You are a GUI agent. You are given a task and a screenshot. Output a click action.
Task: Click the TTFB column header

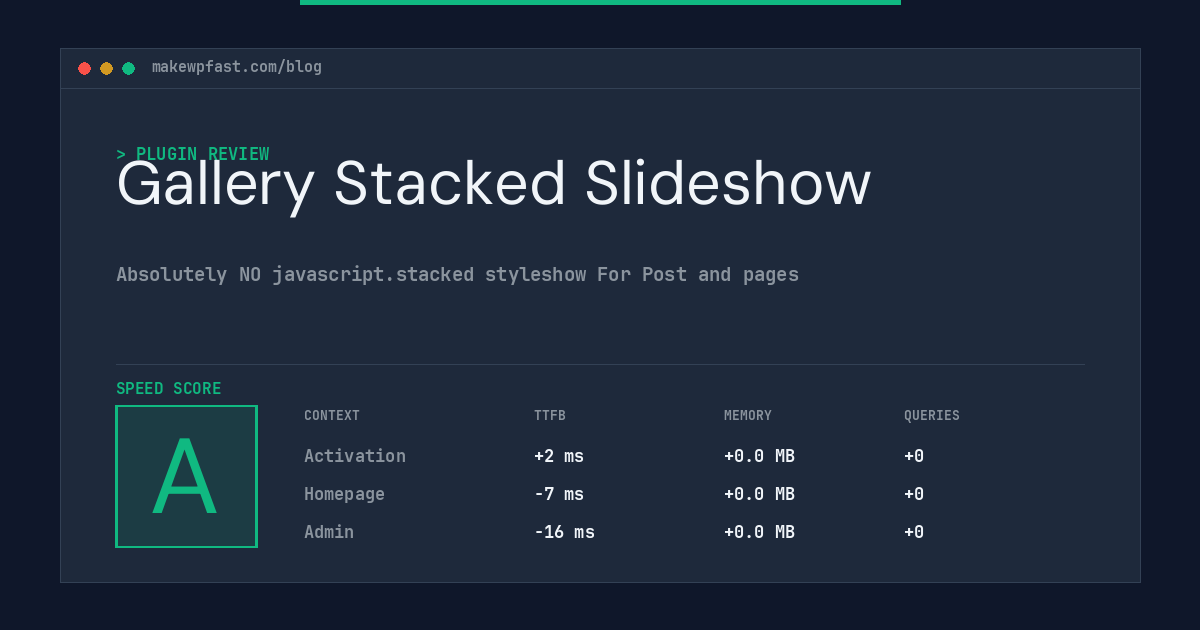click(550, 415)
